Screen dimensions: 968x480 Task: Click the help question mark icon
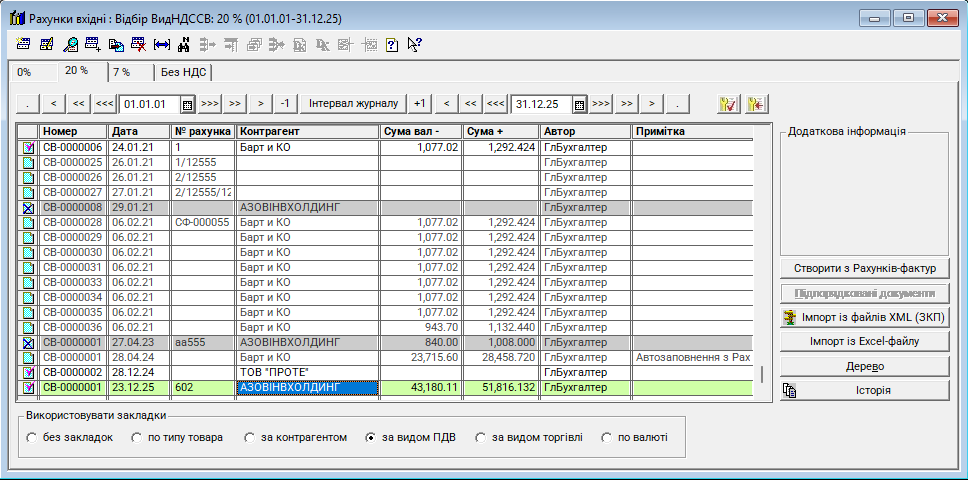392,44
